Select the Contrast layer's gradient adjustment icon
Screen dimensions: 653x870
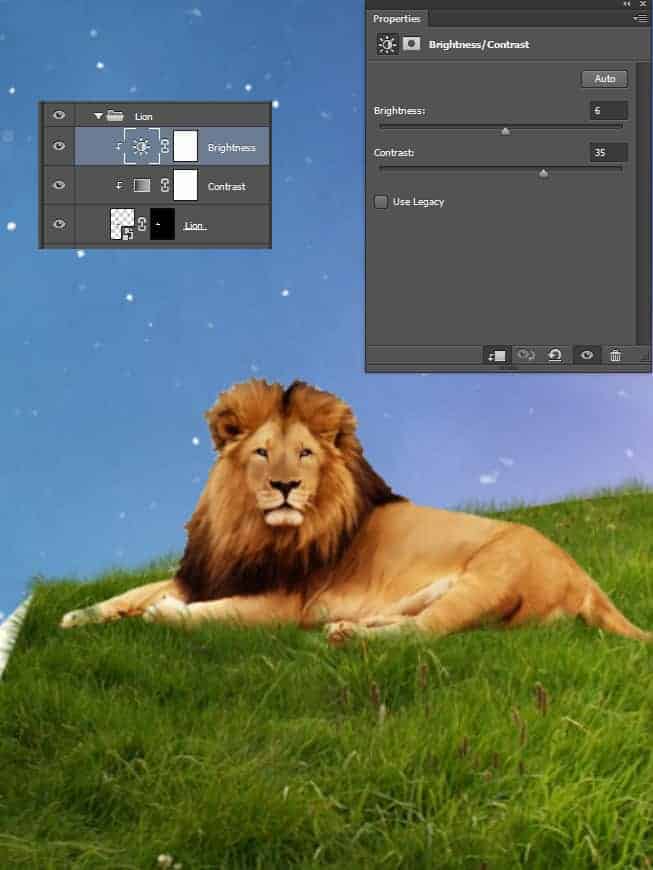[142, 186]
